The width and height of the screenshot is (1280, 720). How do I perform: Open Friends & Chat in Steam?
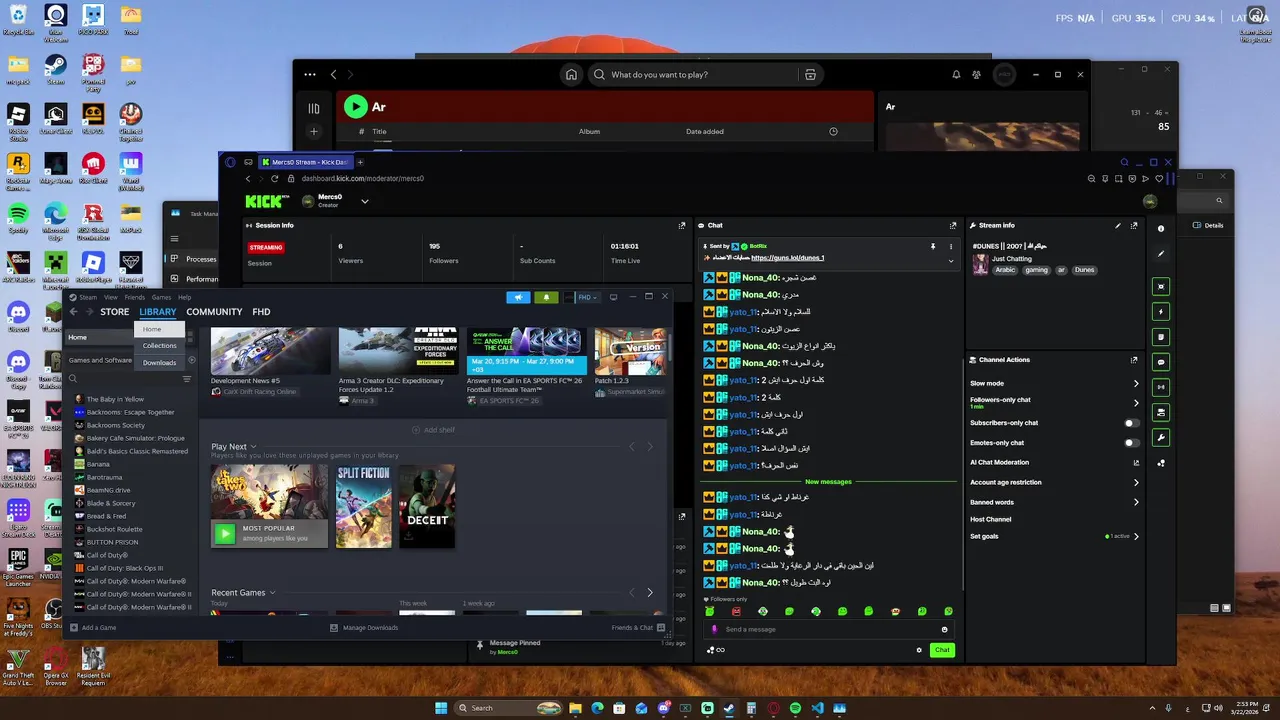[x=638, y=628]
